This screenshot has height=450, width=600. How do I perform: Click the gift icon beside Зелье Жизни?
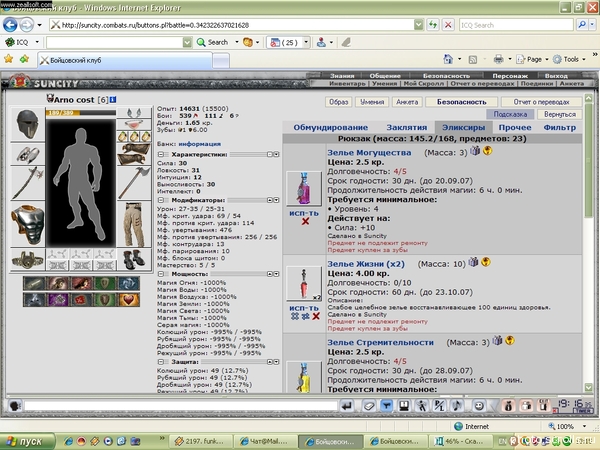473,262
